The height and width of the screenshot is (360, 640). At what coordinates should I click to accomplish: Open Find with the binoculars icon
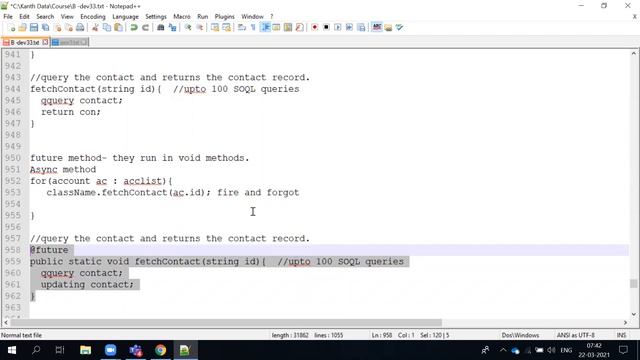click(x=160, y=27)
